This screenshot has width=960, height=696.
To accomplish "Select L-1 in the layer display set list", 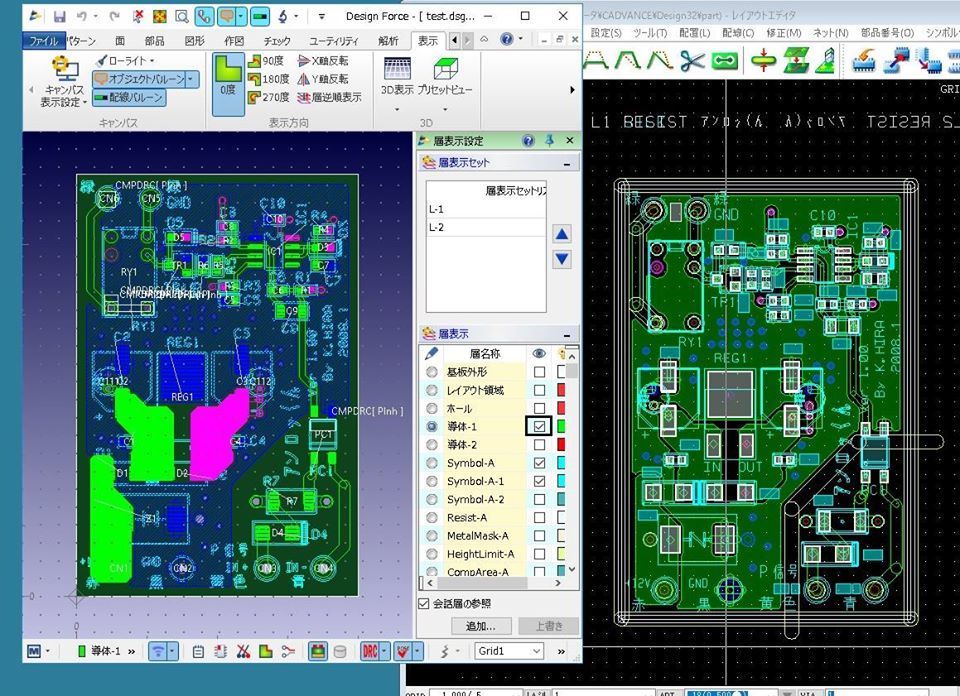I will [486, 209].
